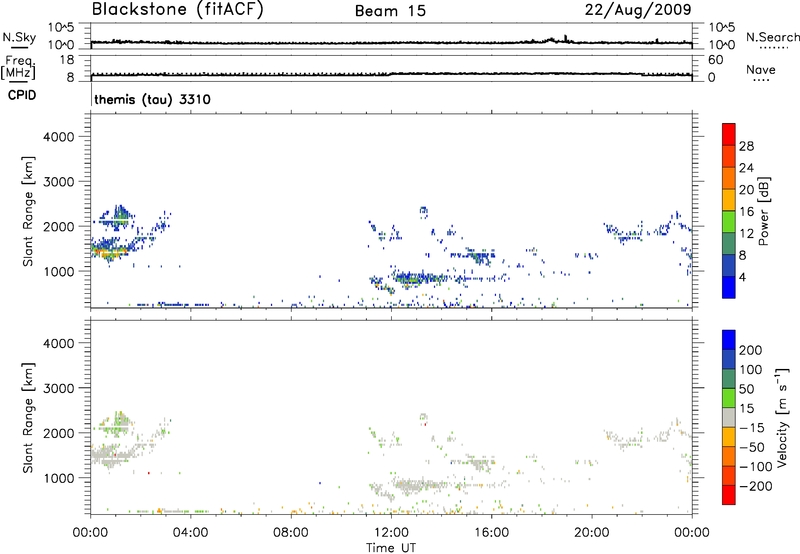
Task: Click the 'Time UT' axis label
Action: coord(391,548)
